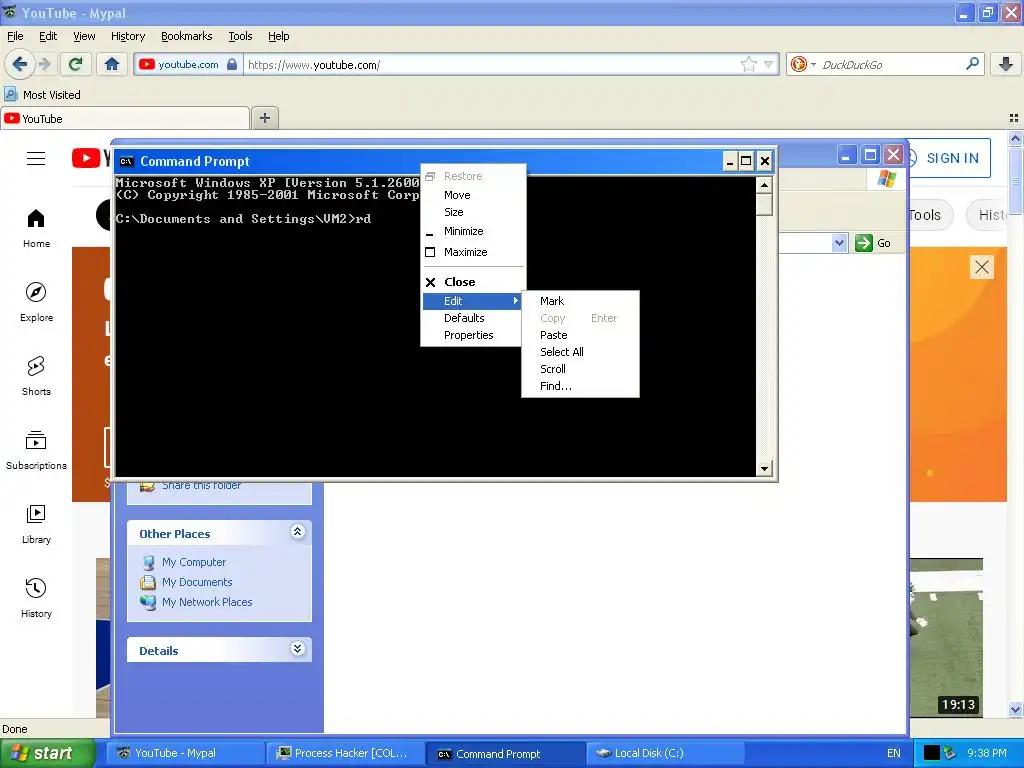Viewport: 1024px width, 768px height.
Task: Bookmark page with the star icon
Action: 748,64
